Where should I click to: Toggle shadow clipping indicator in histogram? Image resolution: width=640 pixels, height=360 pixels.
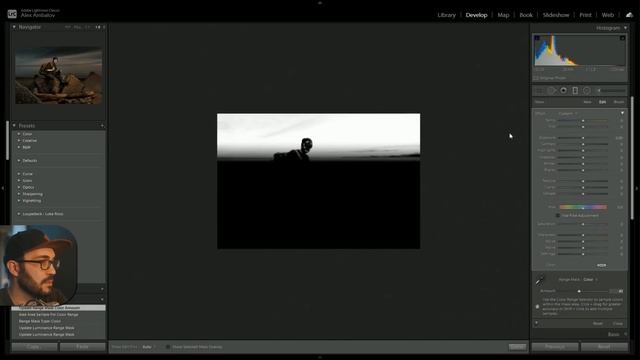pyautogui.click(x=537, y=38)
